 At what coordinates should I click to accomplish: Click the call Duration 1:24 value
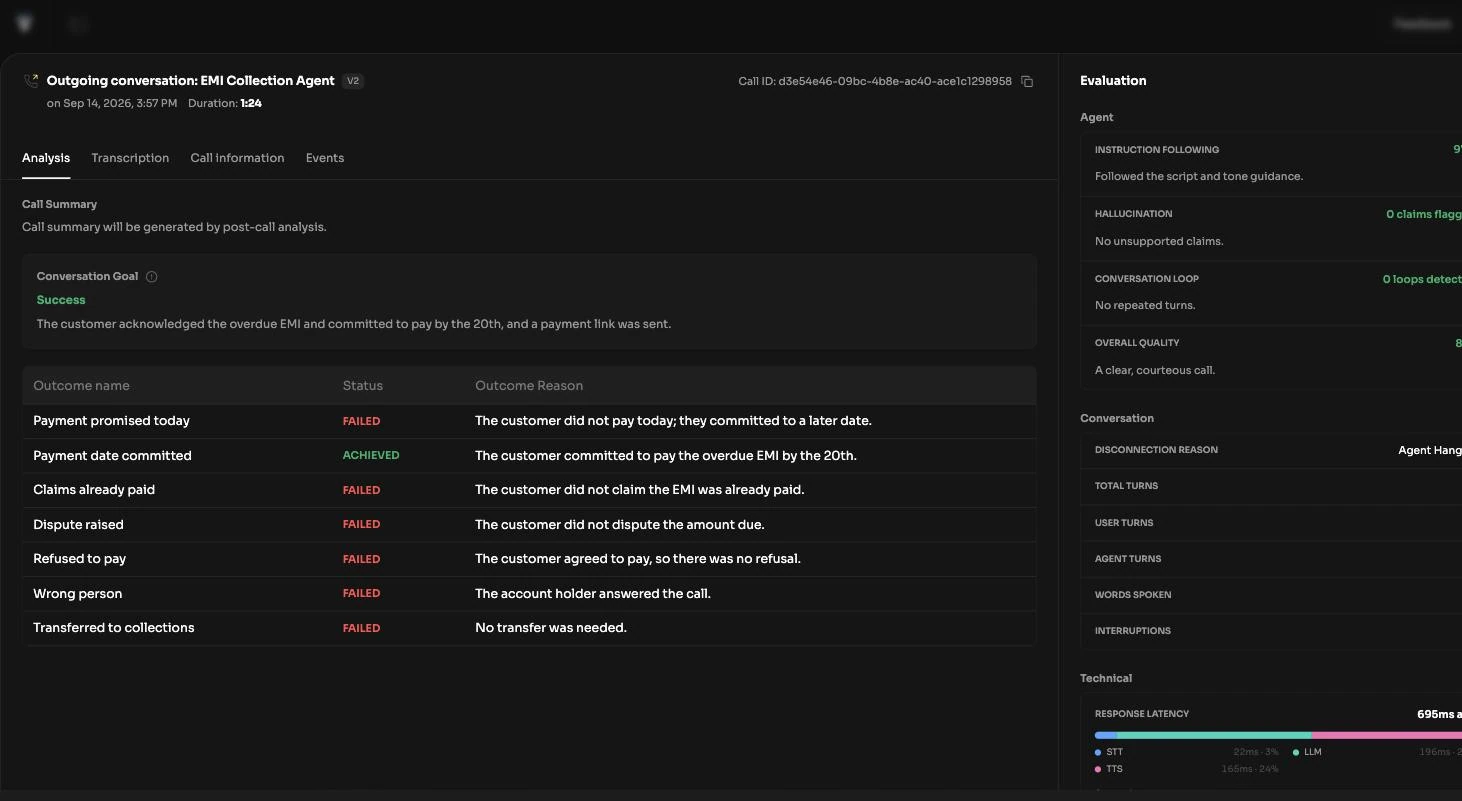(x=251, y=103)
